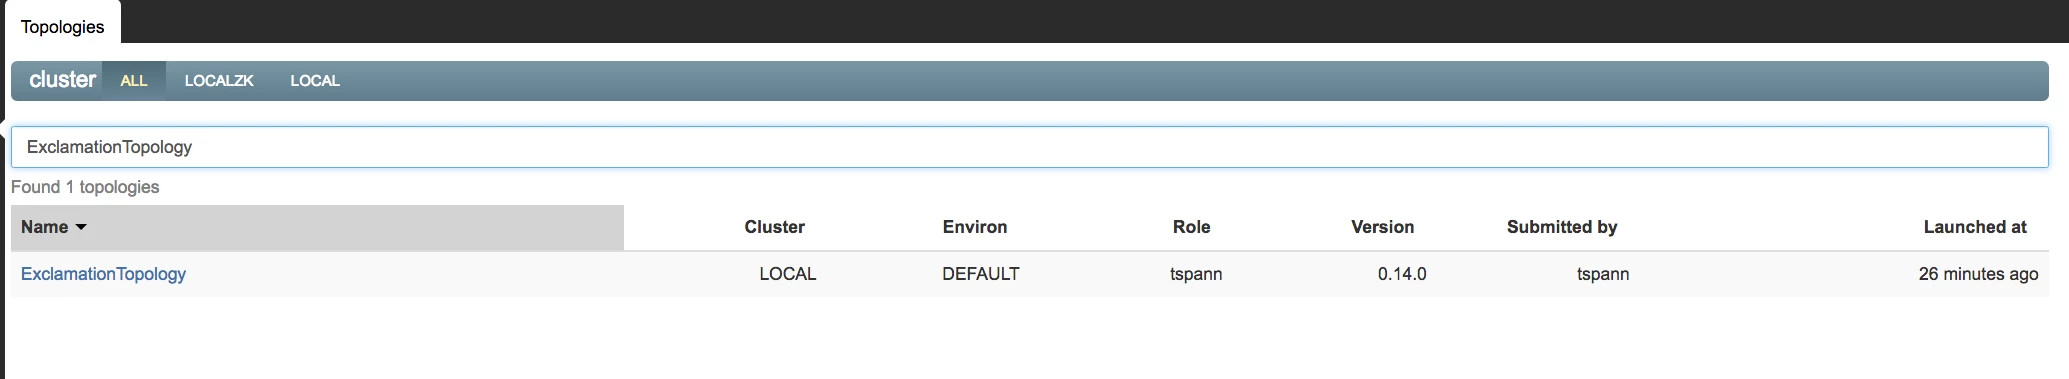Click the Name sort arrow icon
The width and height of the screenshot is (2069, 379).
coord(81,228)
